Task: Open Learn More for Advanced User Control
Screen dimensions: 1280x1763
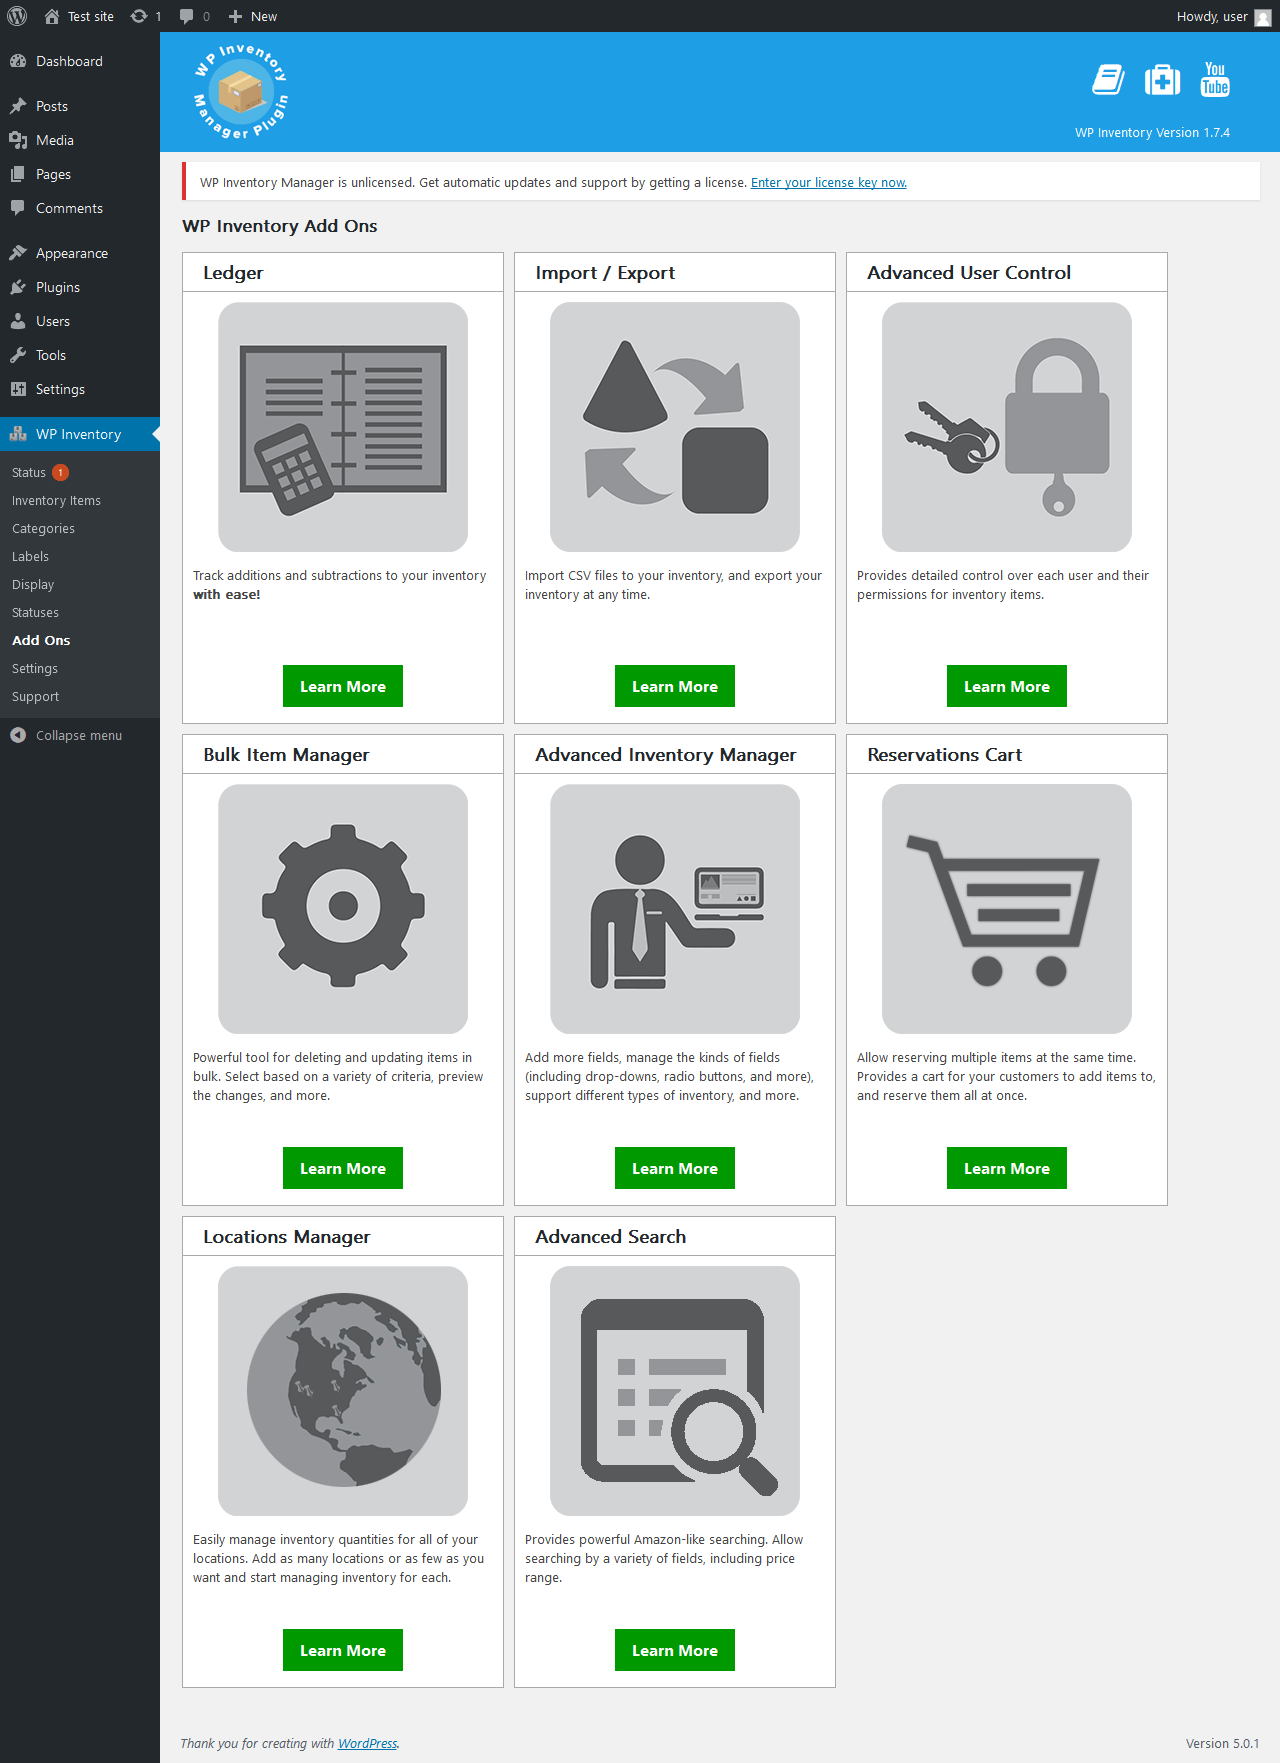Action: (1007, 686)
